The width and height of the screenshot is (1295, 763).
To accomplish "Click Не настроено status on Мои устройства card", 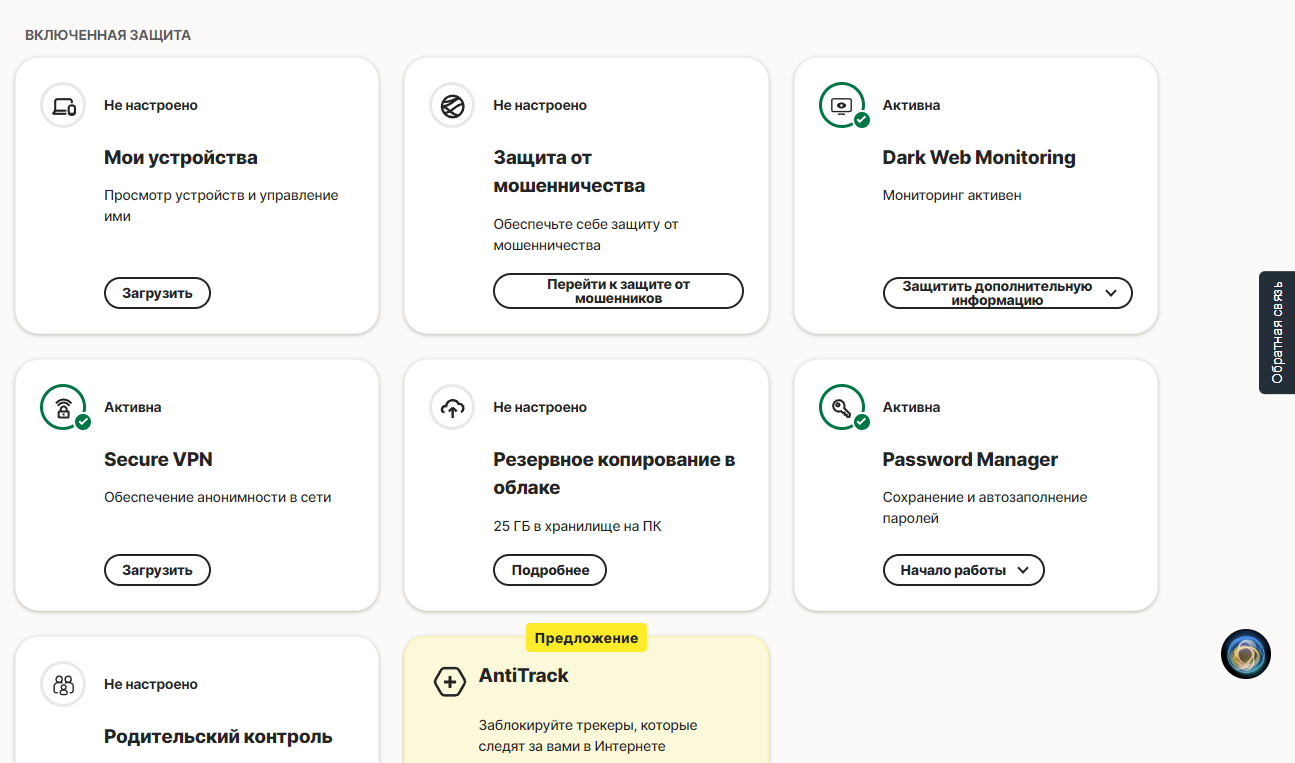I will tap(151, 106).
